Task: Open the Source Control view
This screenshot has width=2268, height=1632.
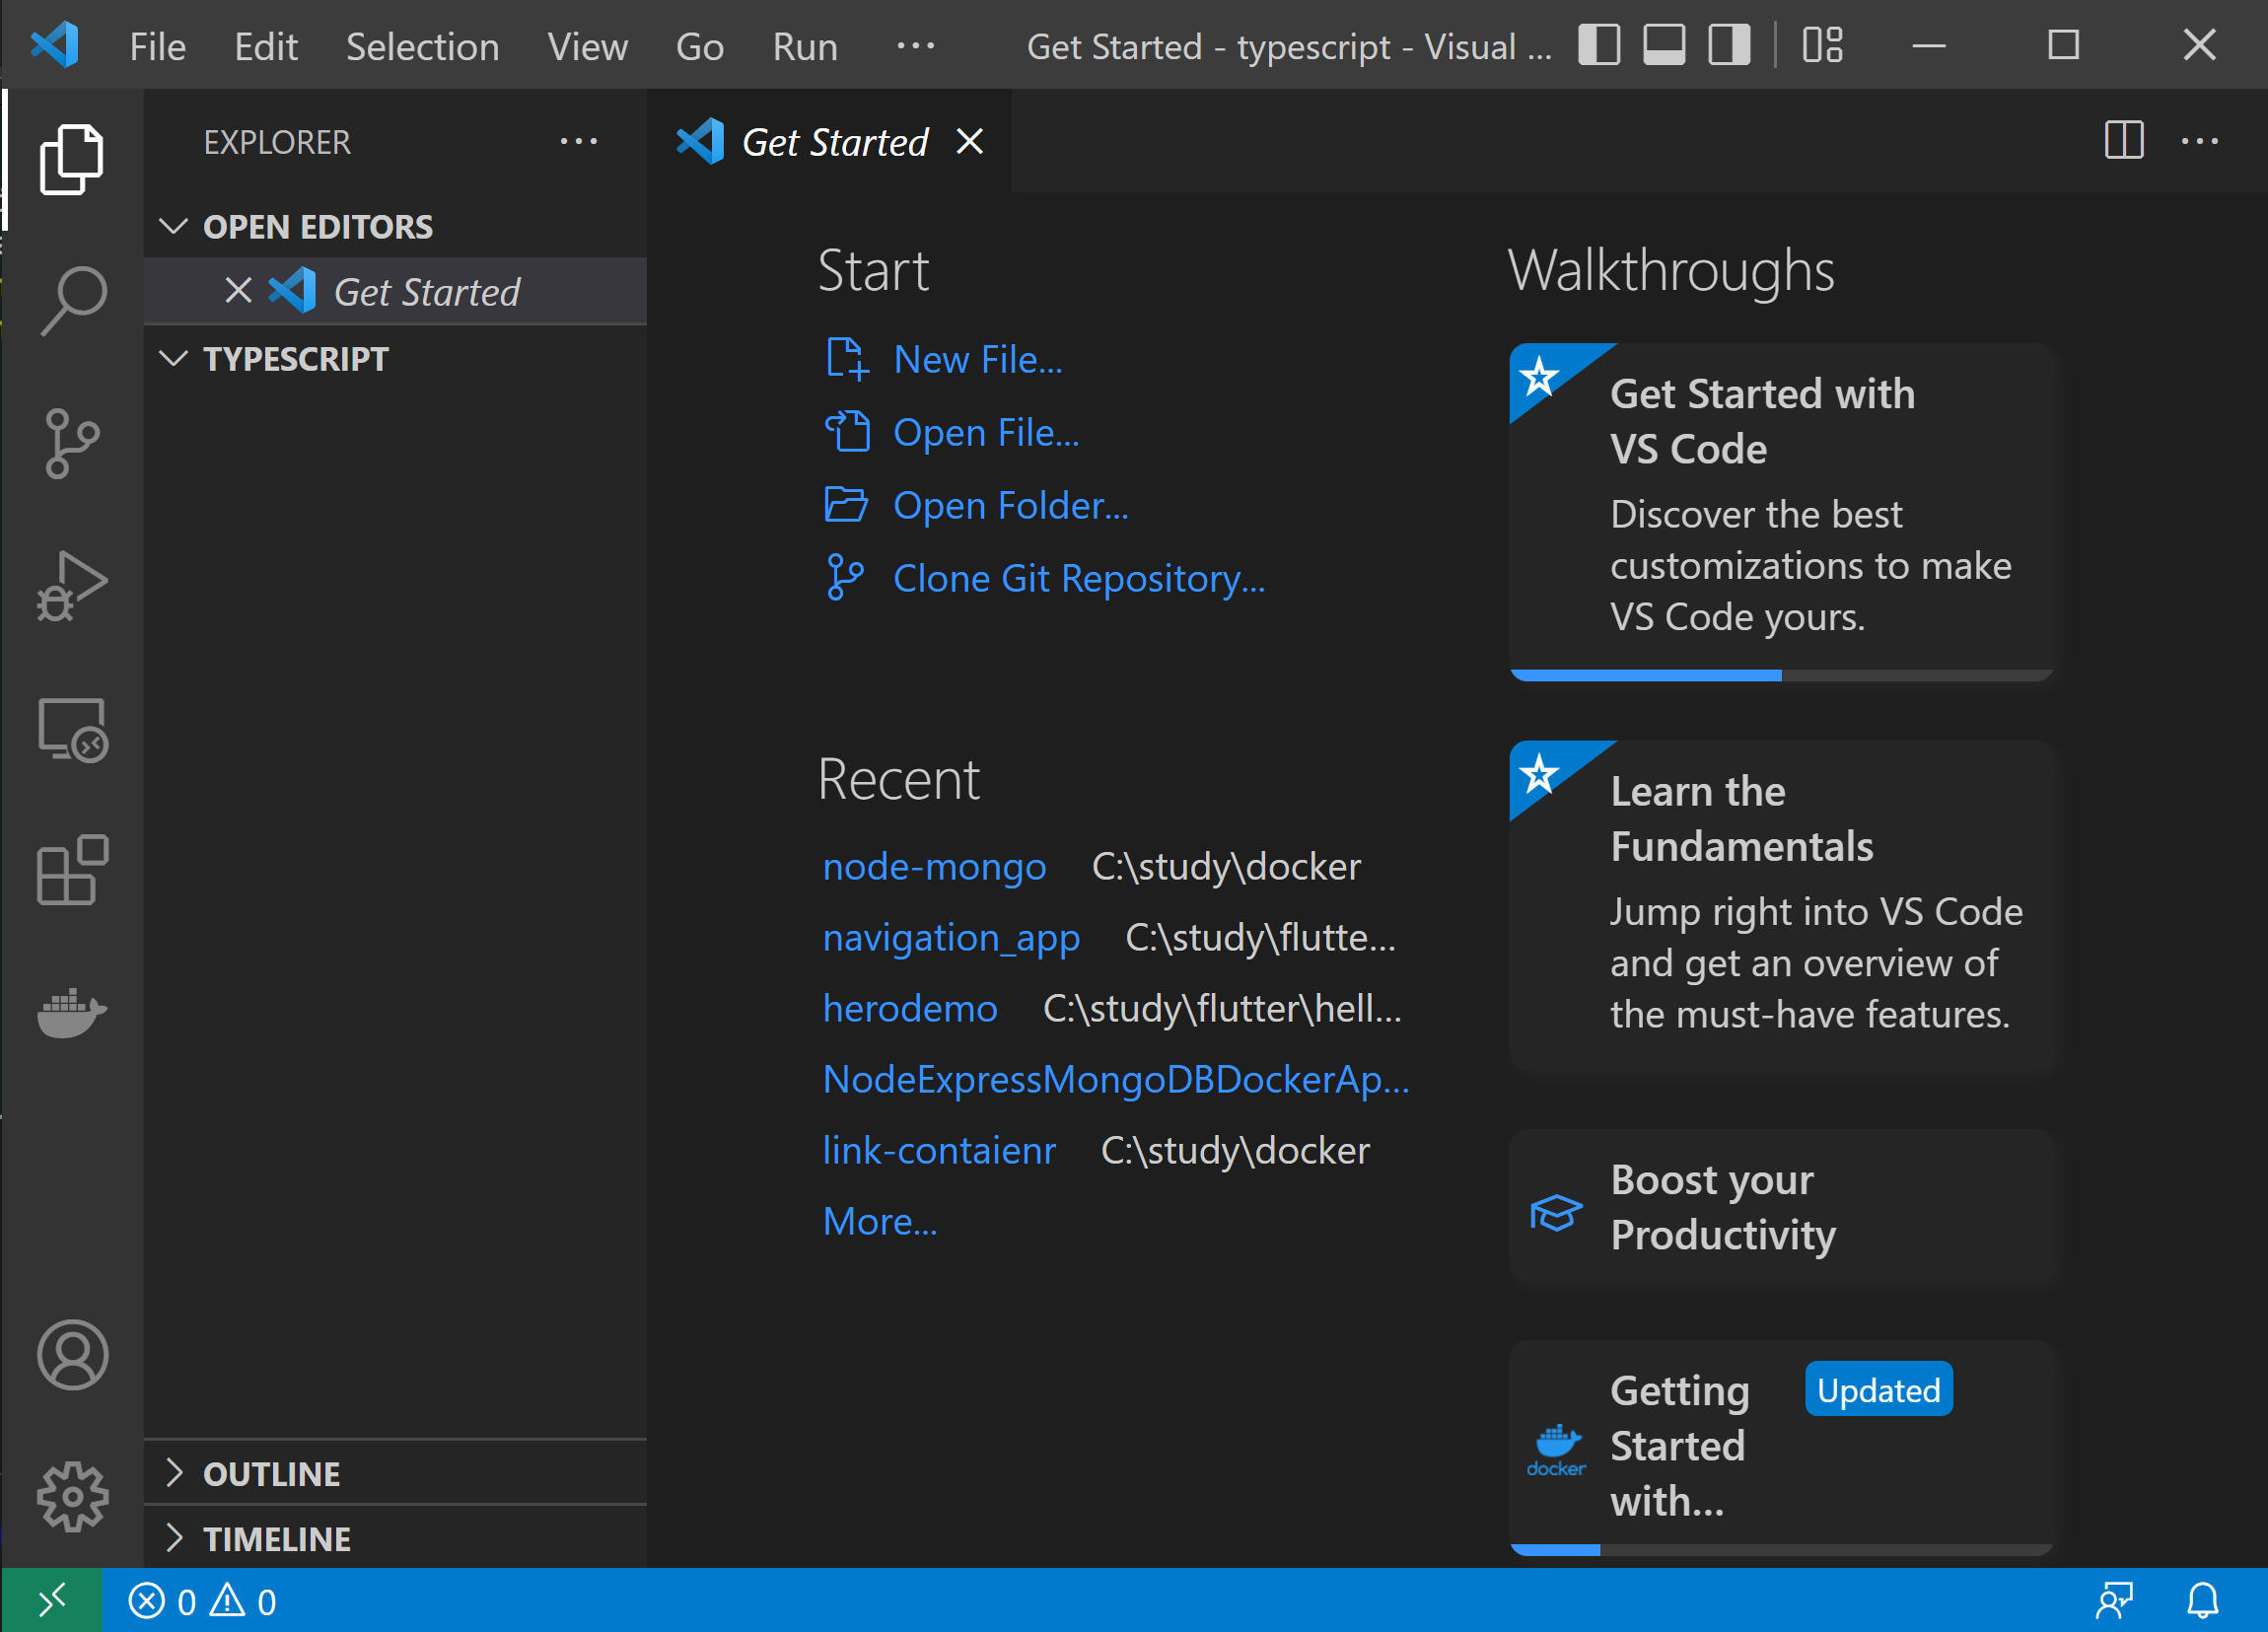Action: 72,443
